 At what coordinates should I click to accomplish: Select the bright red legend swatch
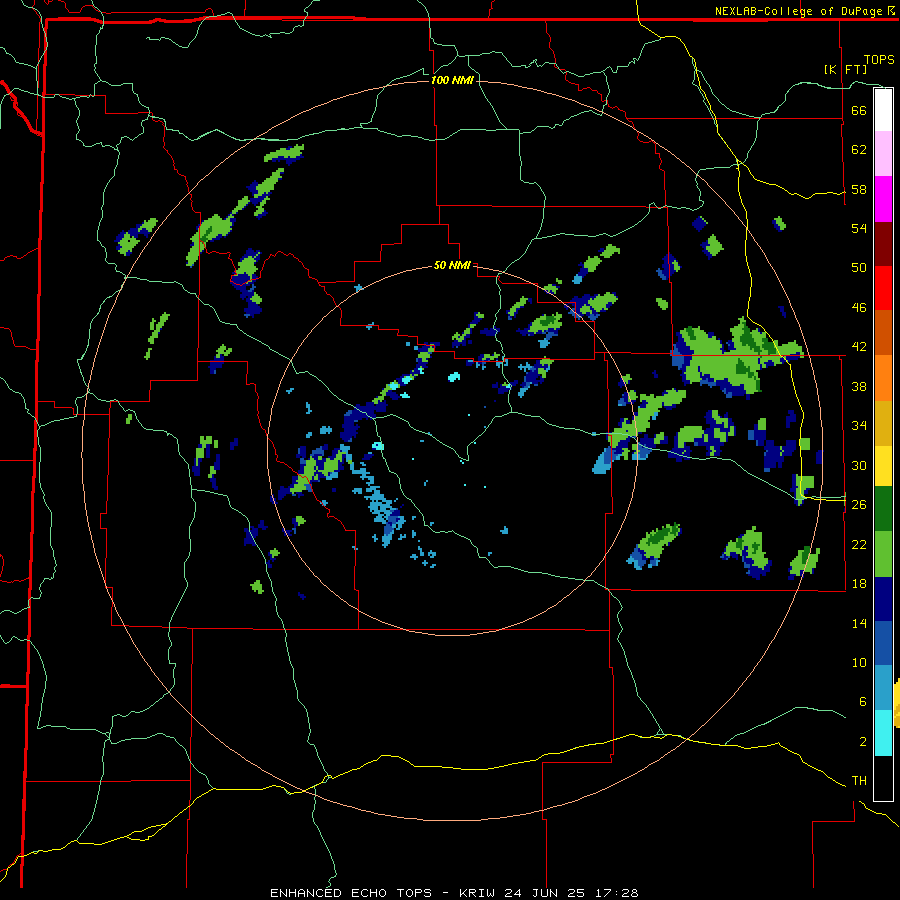(x=883, y=288)
